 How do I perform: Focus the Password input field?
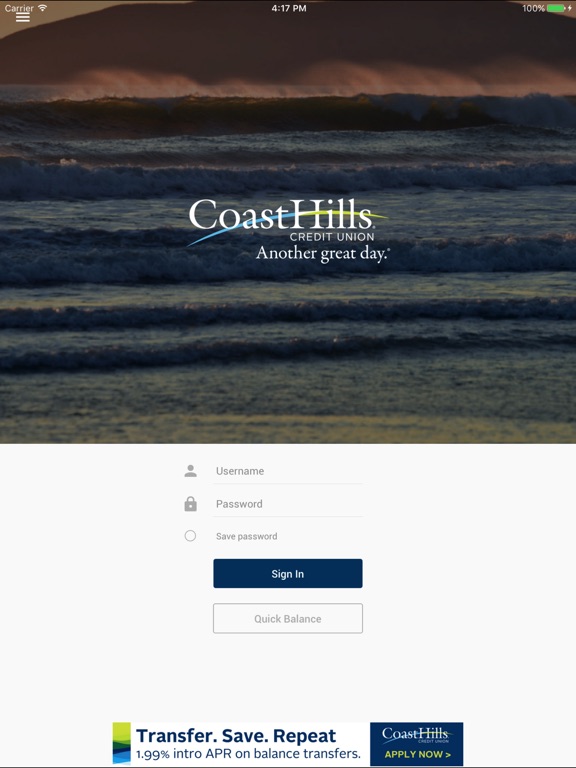click(288, 504)
